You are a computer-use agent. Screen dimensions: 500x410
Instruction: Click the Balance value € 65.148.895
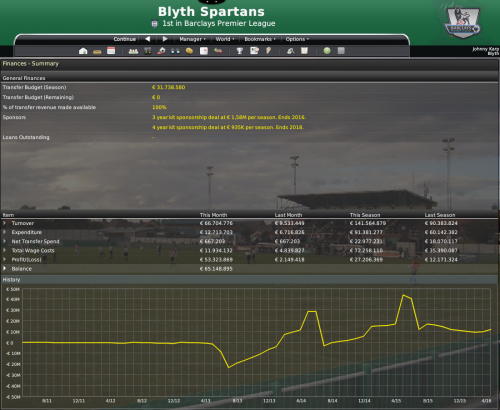(x=216, y=269)
